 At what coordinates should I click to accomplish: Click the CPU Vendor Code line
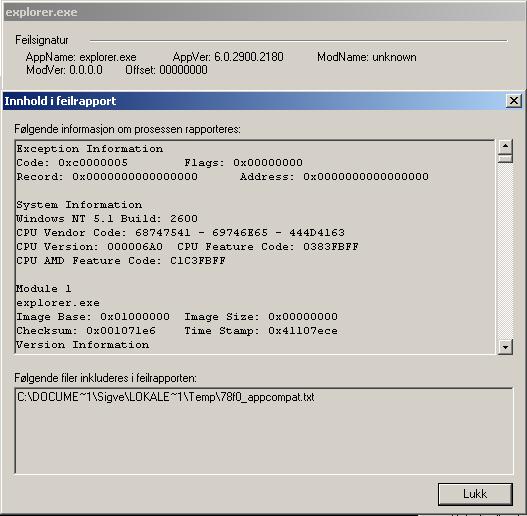click(x=180, y=233)
